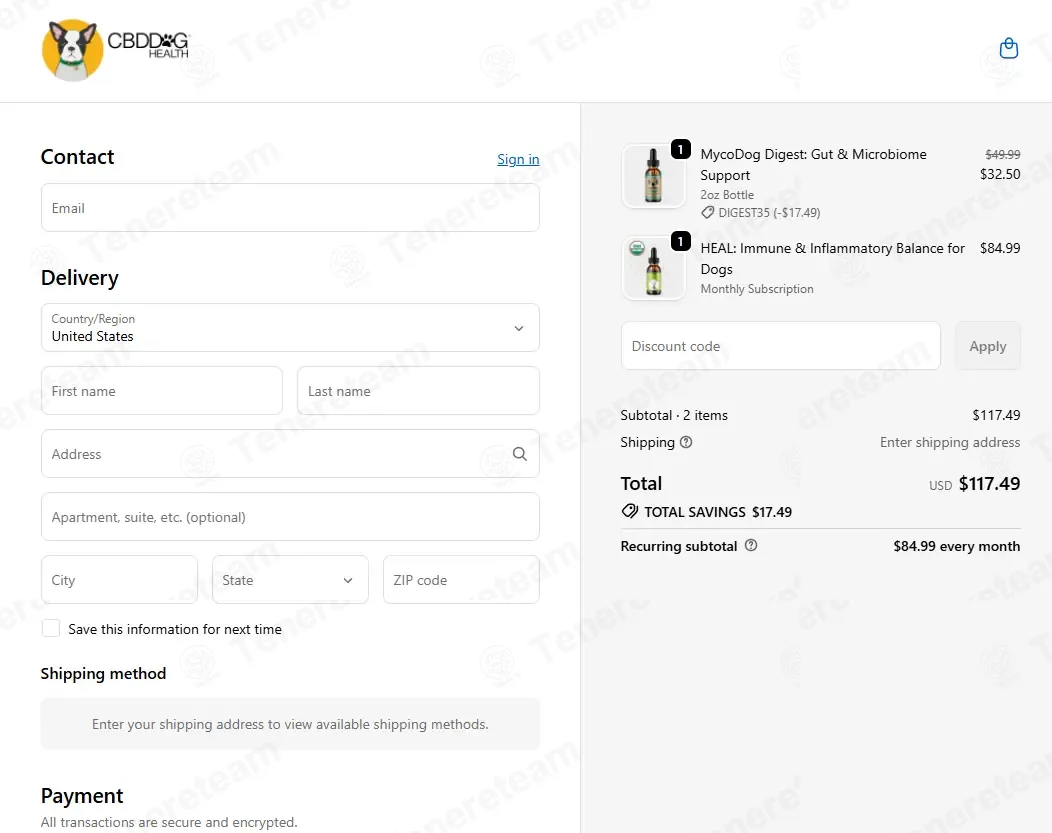This screenshot has width=1052, height=833.
Task: Focus the City input field
Action: pyautogui.click(x=119, y=579)
